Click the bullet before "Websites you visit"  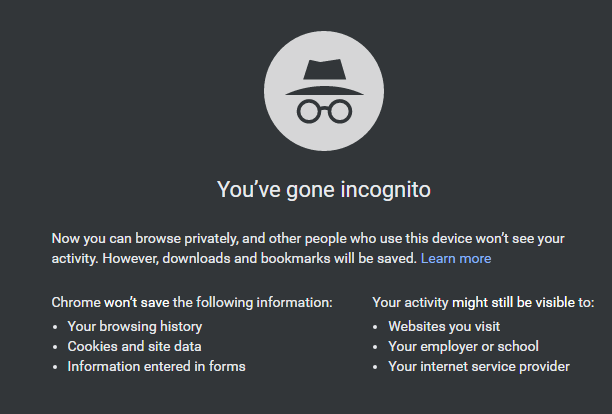tap(376, 327)
